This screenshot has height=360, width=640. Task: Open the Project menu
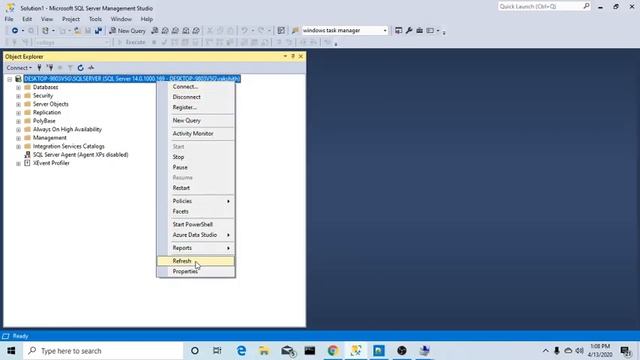(71, 19)
